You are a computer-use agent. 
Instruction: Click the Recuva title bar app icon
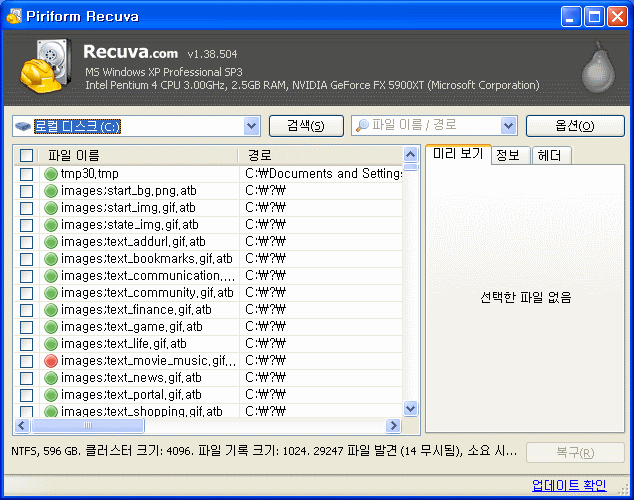[14, 16]
